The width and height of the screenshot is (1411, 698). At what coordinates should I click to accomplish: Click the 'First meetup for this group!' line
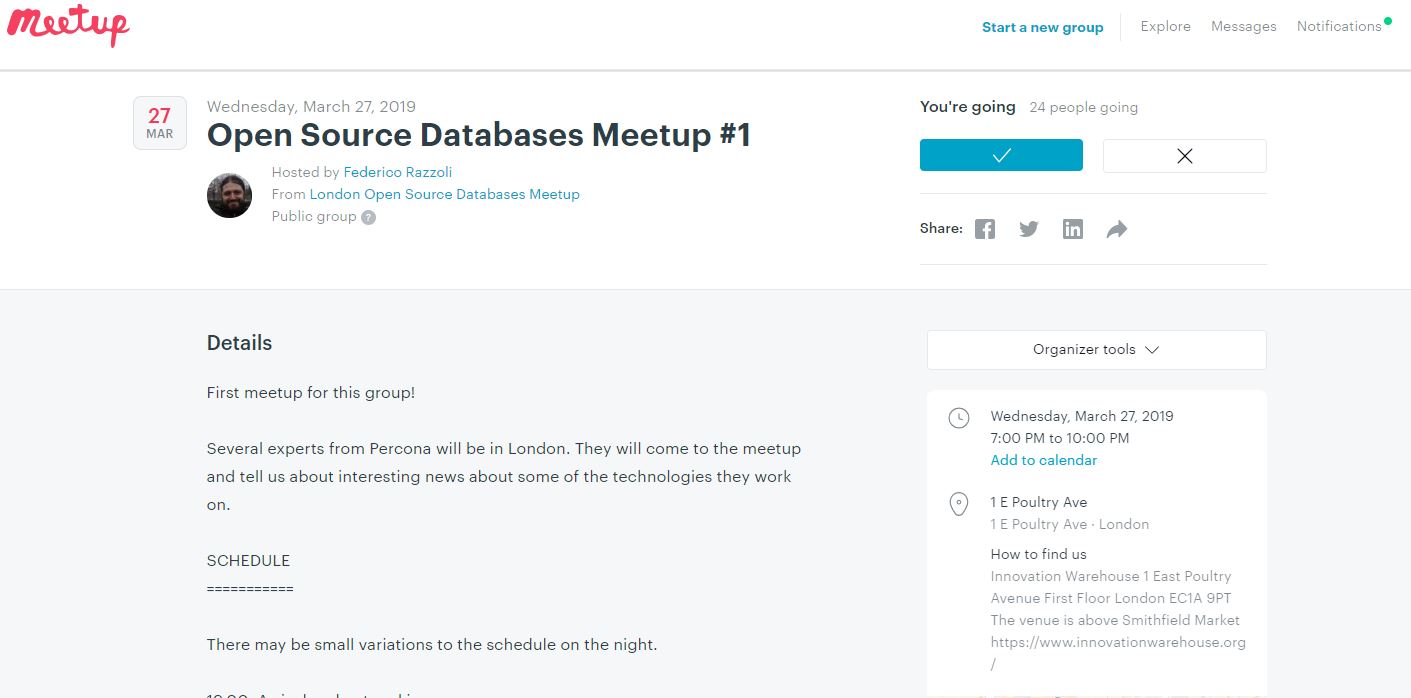pos(311,392)
